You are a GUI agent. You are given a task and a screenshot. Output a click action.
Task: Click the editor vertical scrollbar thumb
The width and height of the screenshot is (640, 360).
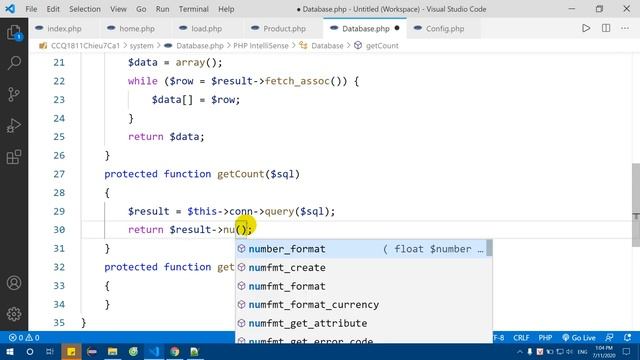click(x=636, y=205)
